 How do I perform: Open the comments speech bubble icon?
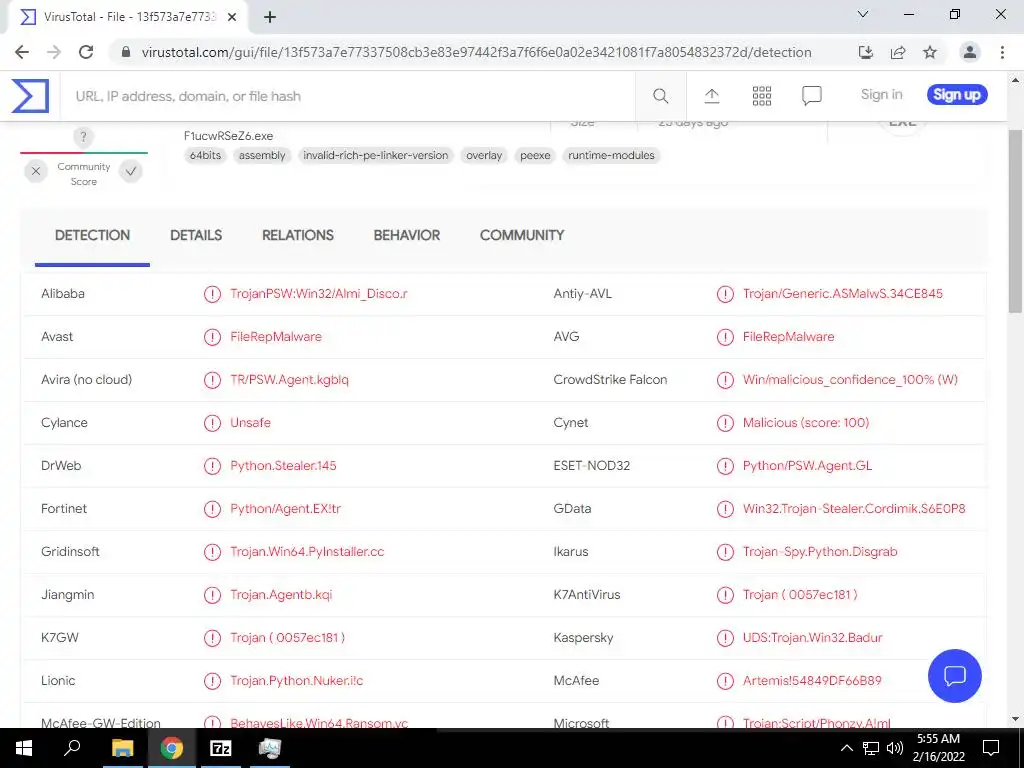[x=811, y=96]
